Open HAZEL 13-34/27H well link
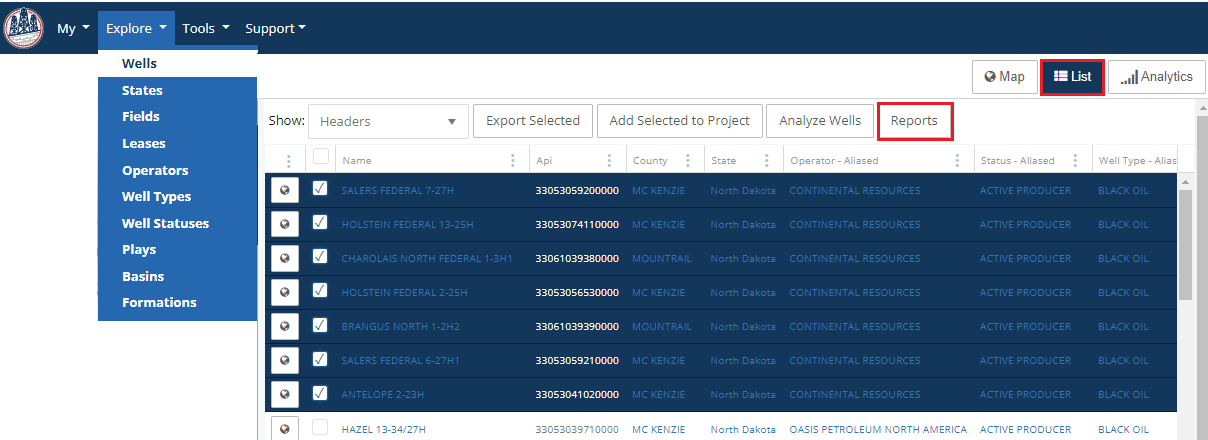 click(x=384, y=430)
